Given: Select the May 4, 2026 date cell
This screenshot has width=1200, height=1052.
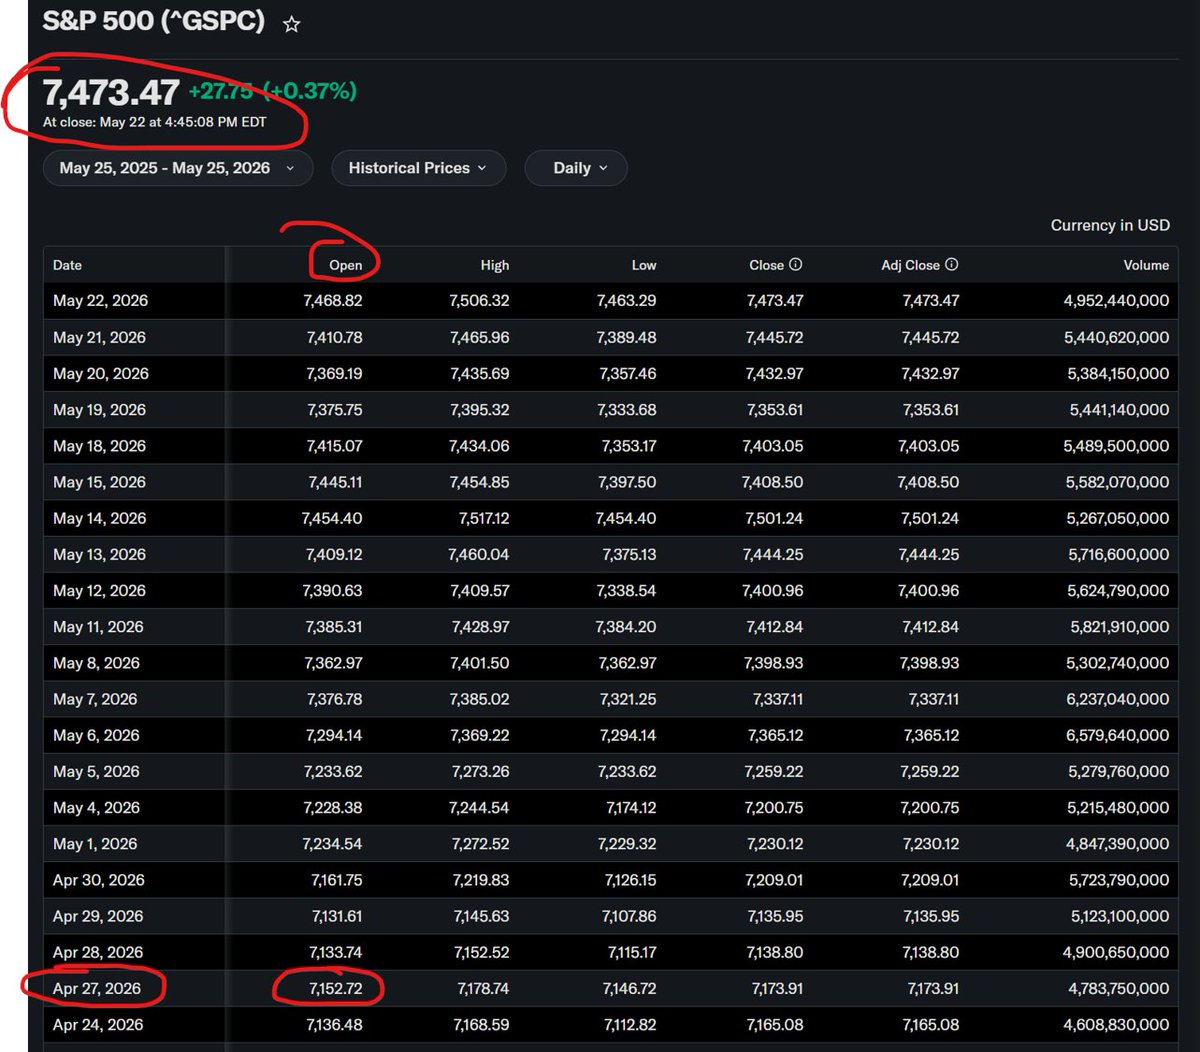Looking at the screenshot, I should [x=96, y=808].
